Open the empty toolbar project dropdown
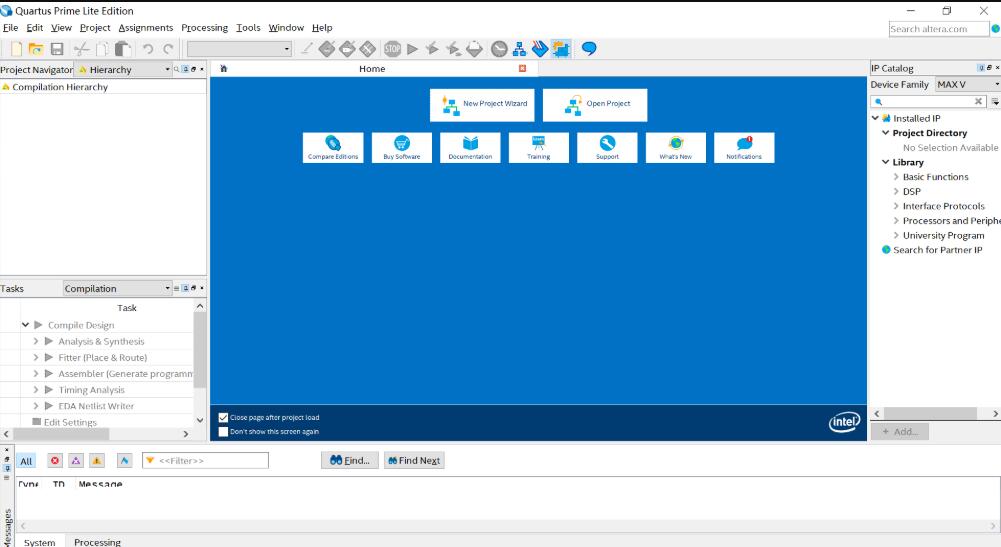Screen dimensions: 1001x547 pyautogui.click(x=239, y=49)
